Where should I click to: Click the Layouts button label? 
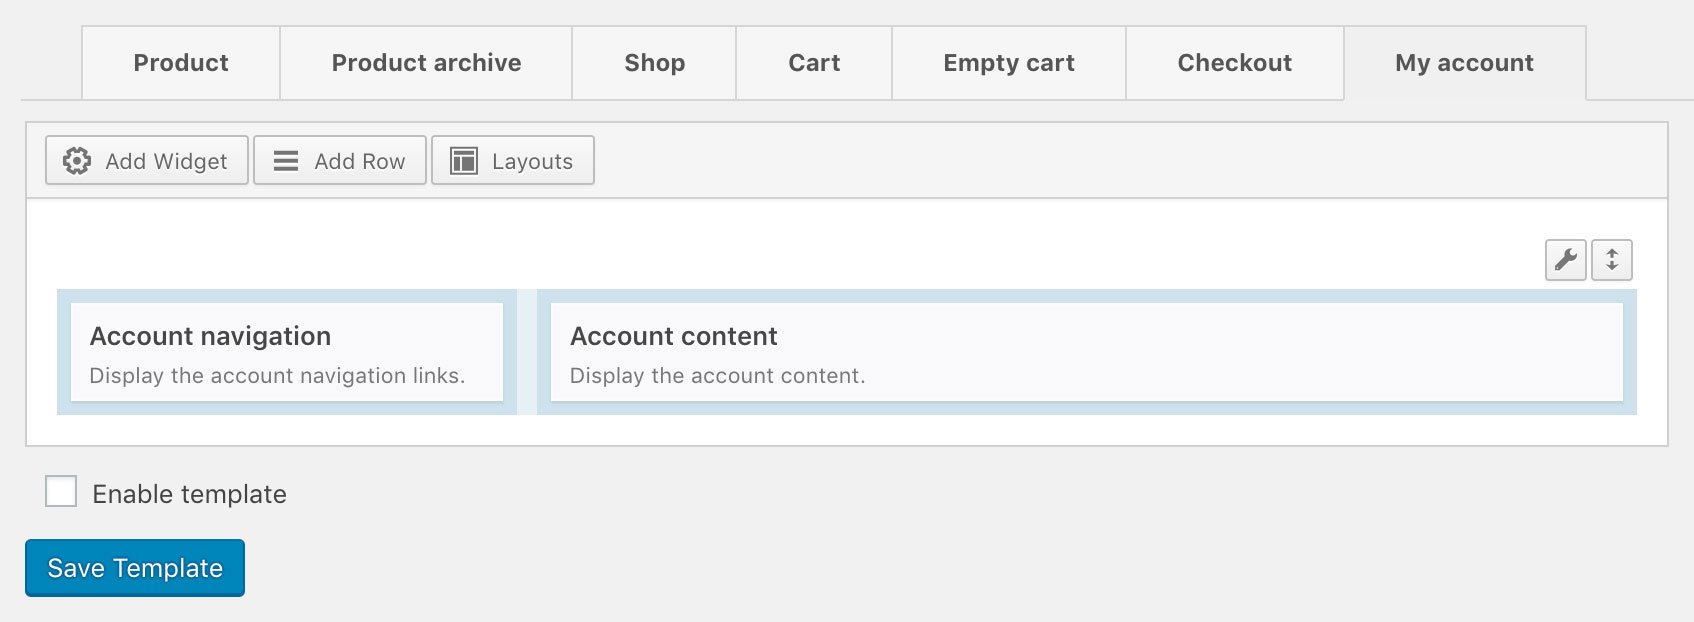[532, 161]
